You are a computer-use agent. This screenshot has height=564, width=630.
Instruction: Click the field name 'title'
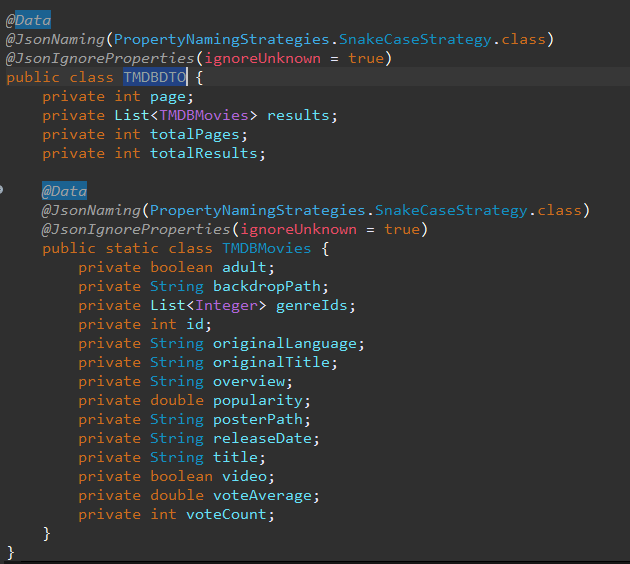[235, 457]
